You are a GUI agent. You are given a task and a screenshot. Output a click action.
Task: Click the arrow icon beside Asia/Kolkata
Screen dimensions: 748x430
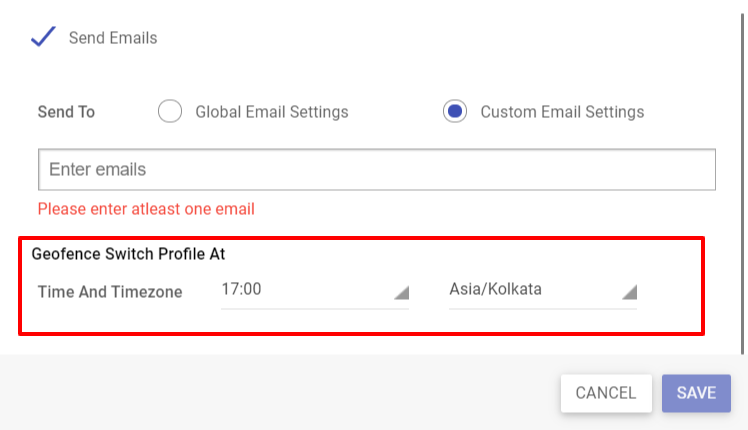(x=630, y=293)
